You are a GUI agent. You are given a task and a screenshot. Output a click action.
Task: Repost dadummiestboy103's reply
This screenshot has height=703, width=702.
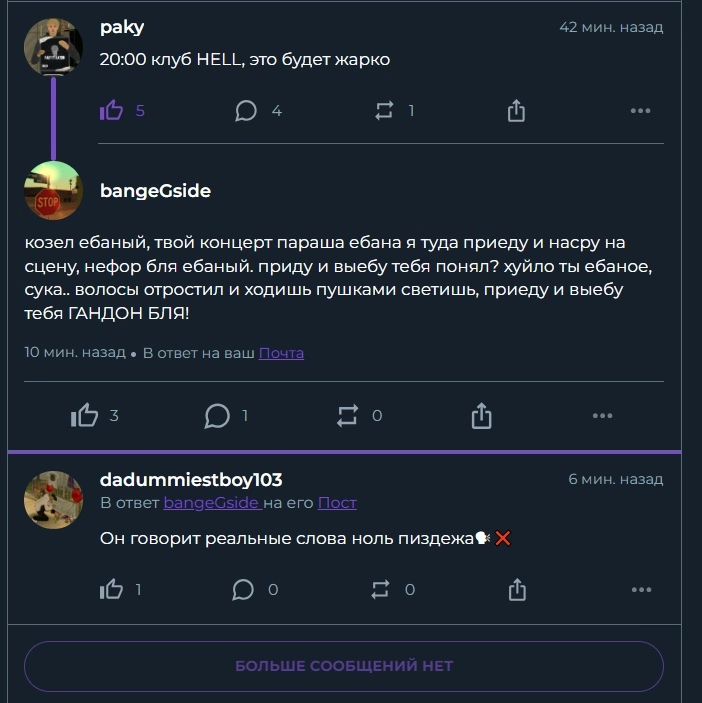point(381,590)
